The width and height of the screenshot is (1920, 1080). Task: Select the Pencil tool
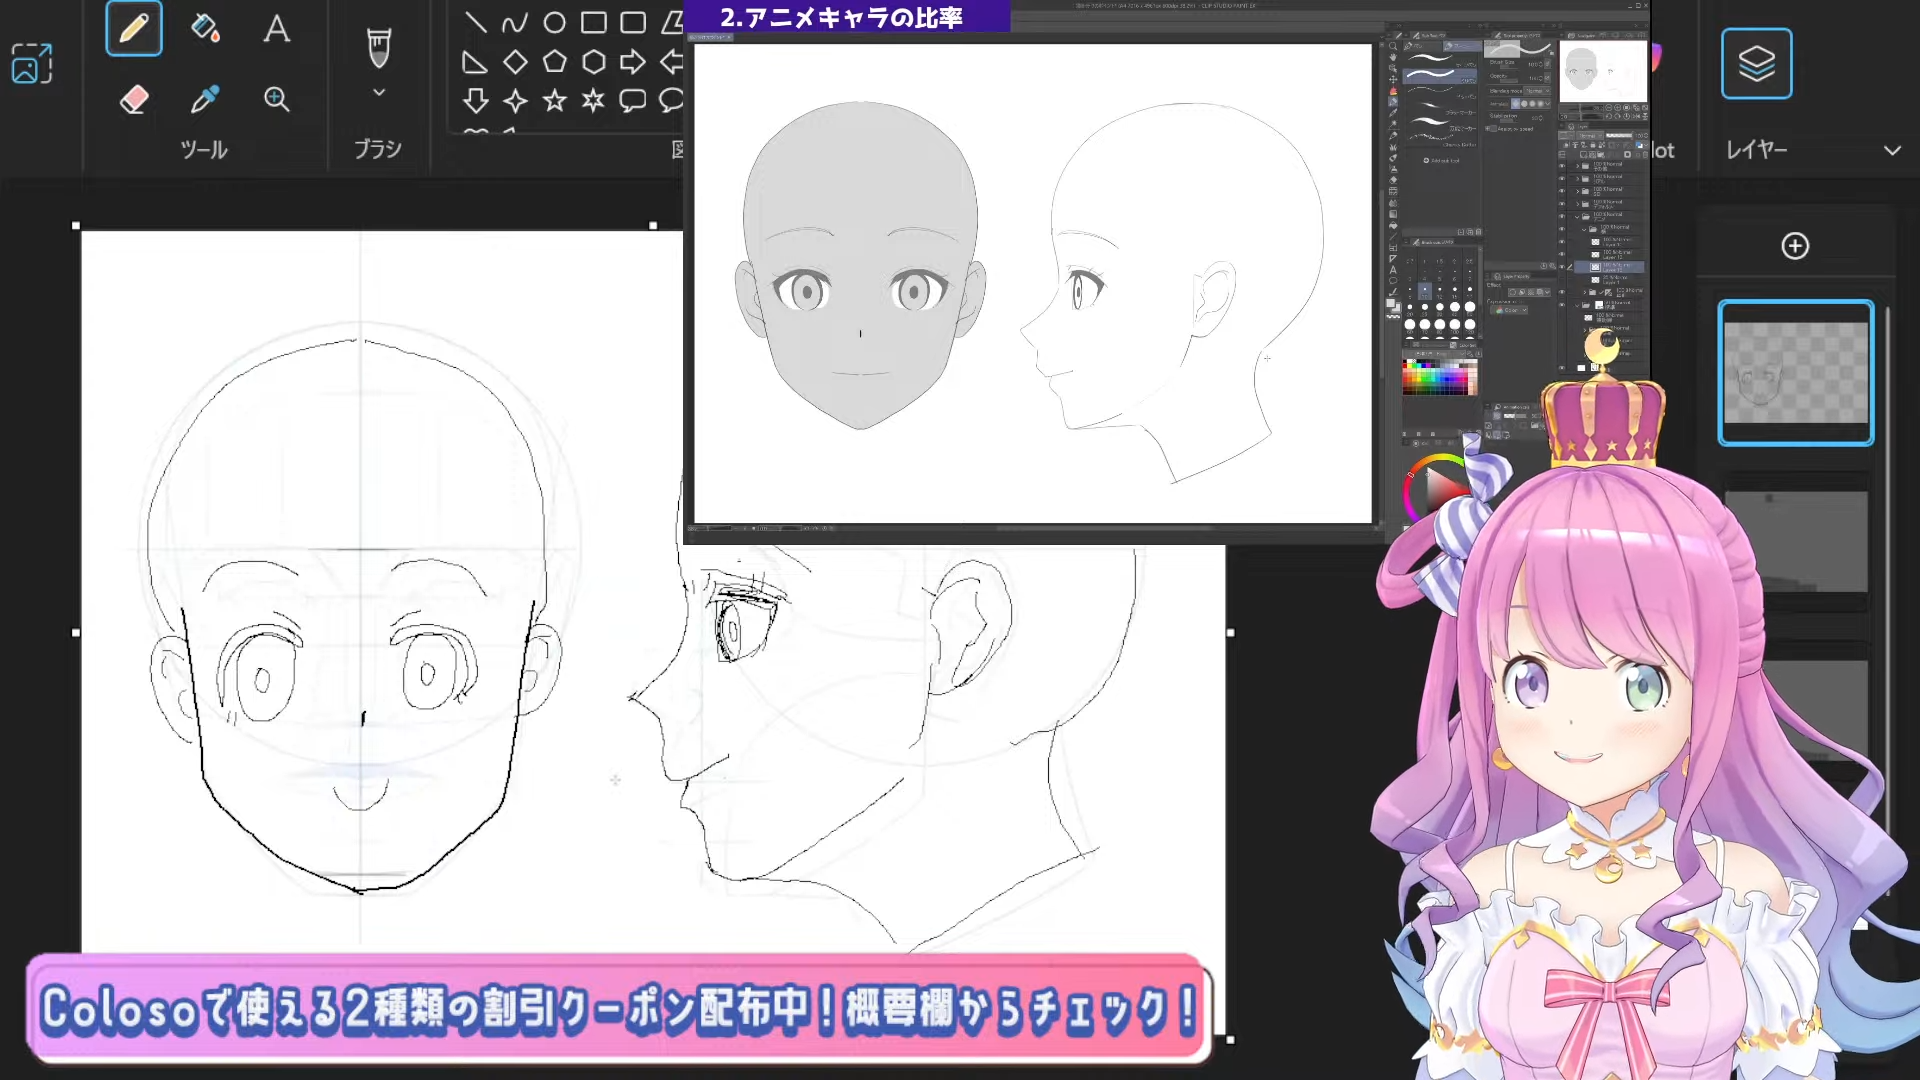pyautogui.click(x=134, y=28)
